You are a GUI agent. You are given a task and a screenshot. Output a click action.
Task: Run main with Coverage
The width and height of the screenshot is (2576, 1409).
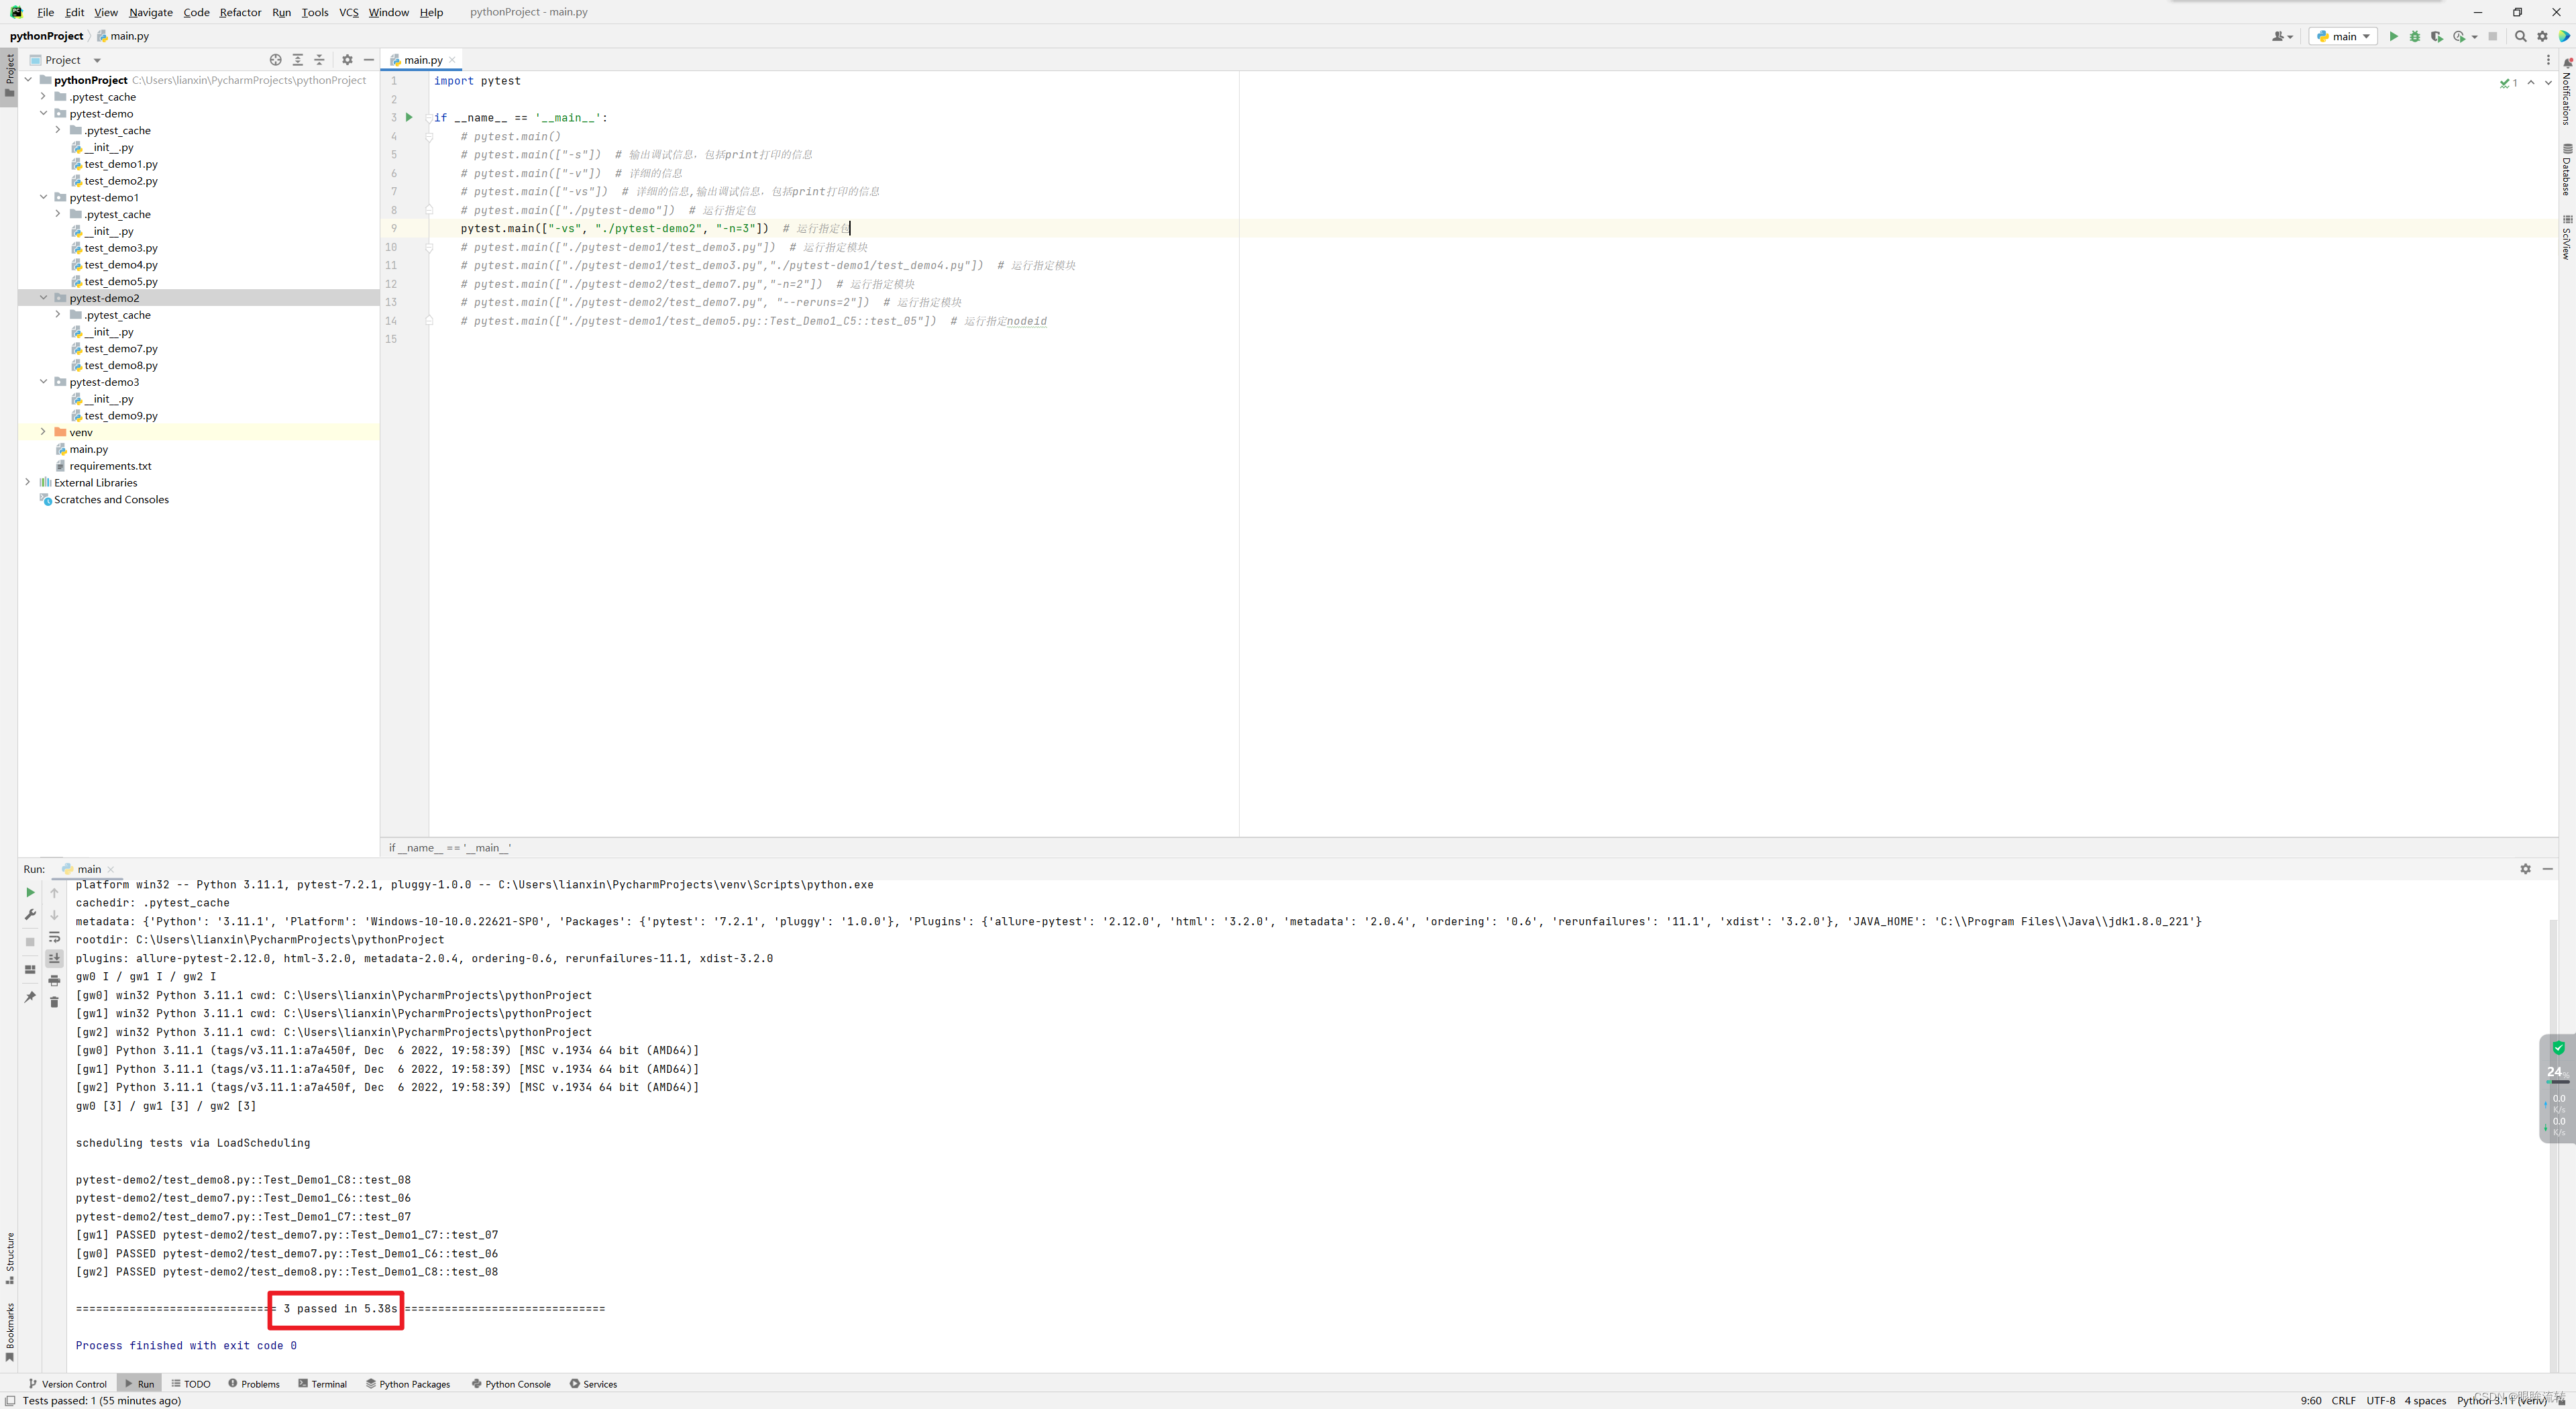[x=2437, y=36]
